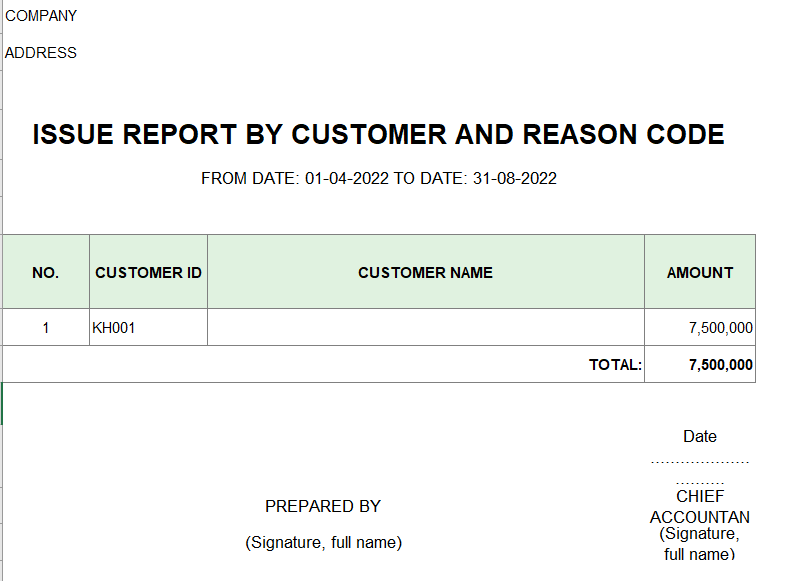Image resolution: width=792 pixels, height=581 pixels.
Task: Select the AMOUNT header cell
Action: [699, 272]
